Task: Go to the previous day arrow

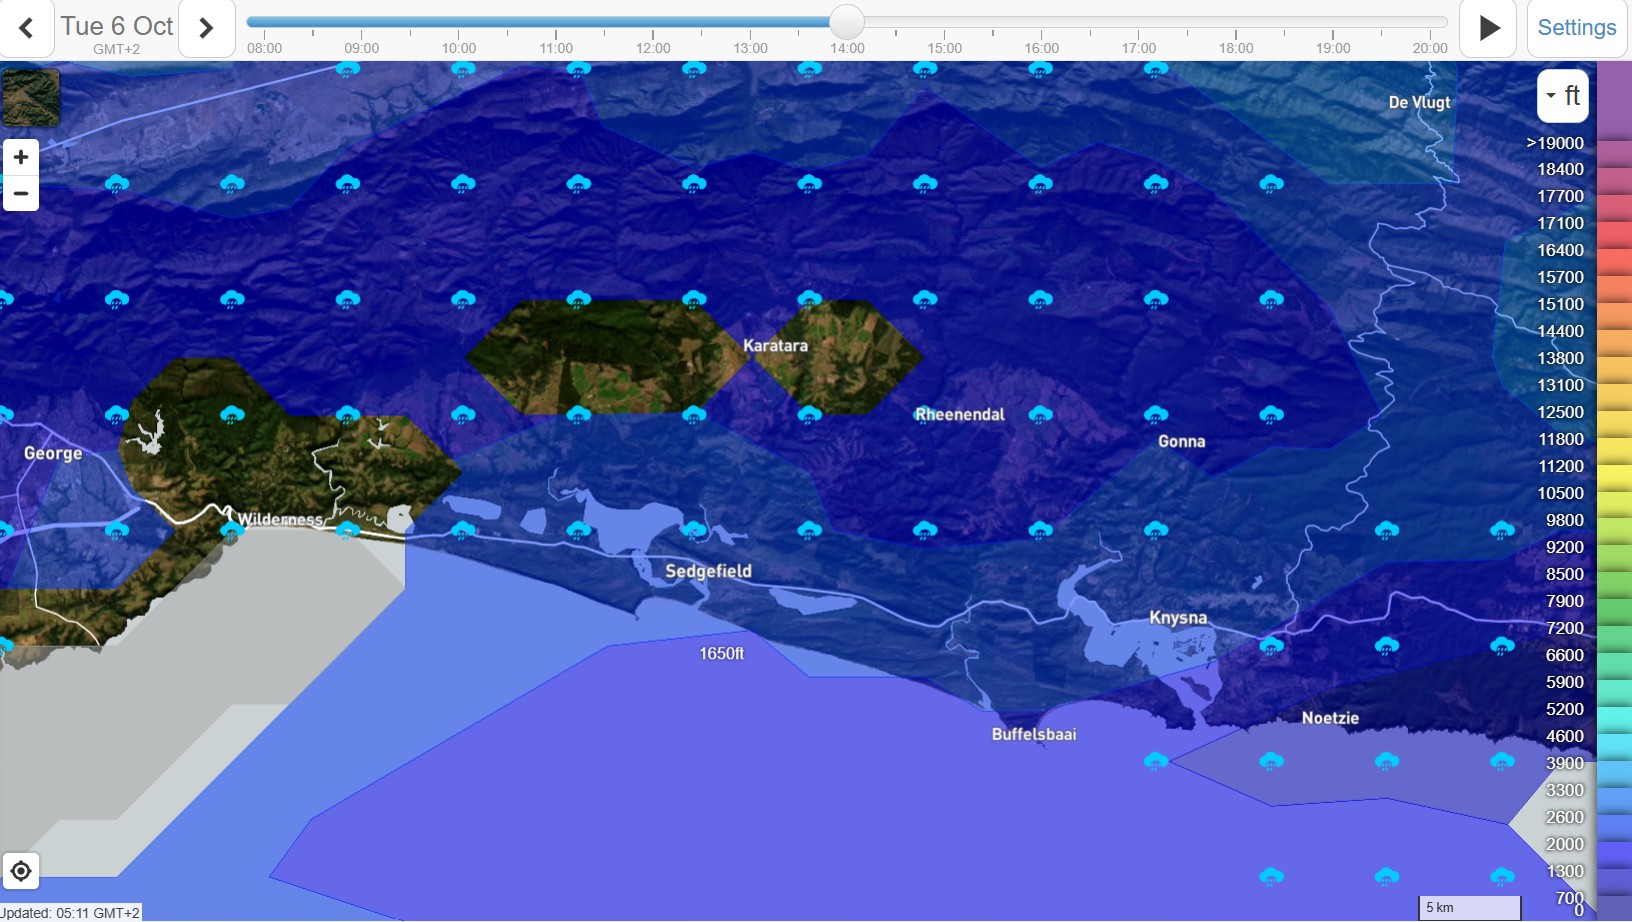Action: (27, 28)
